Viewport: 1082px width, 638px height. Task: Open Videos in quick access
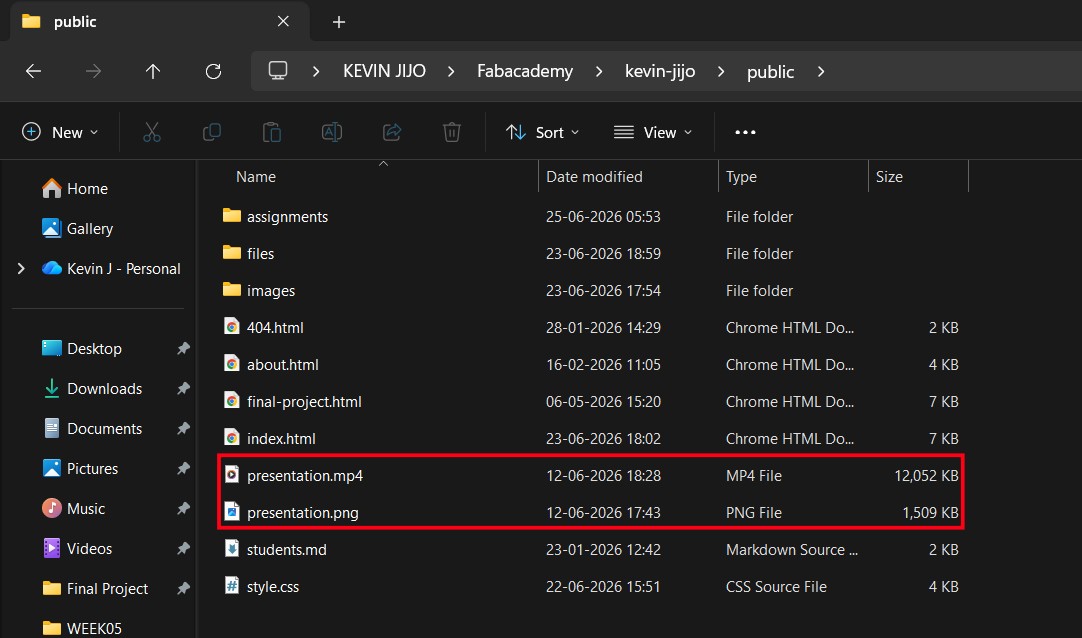77,548
